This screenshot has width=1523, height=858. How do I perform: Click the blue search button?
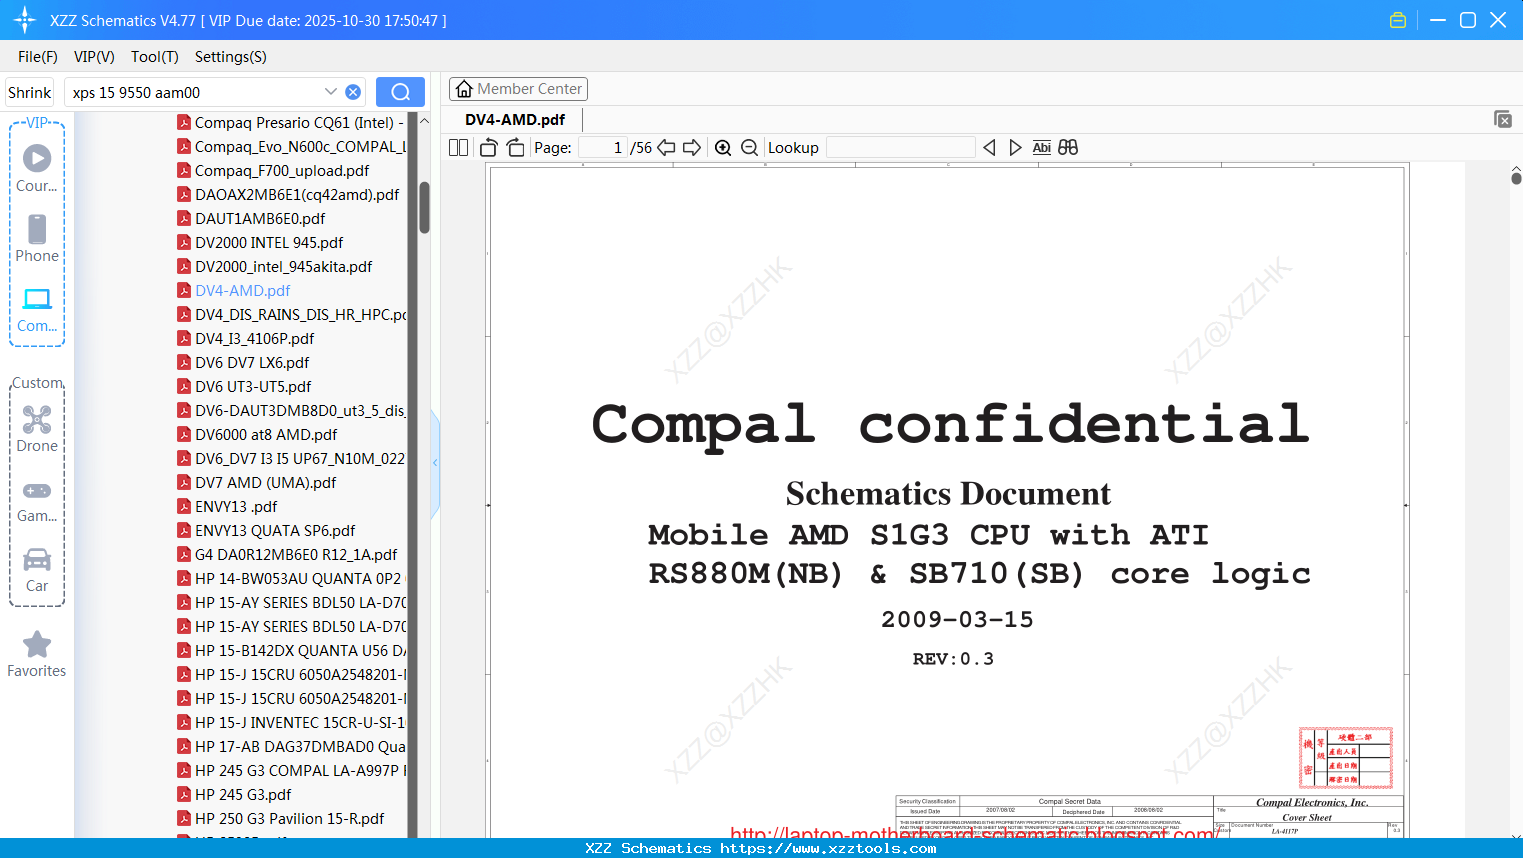[x=400, y=92]
